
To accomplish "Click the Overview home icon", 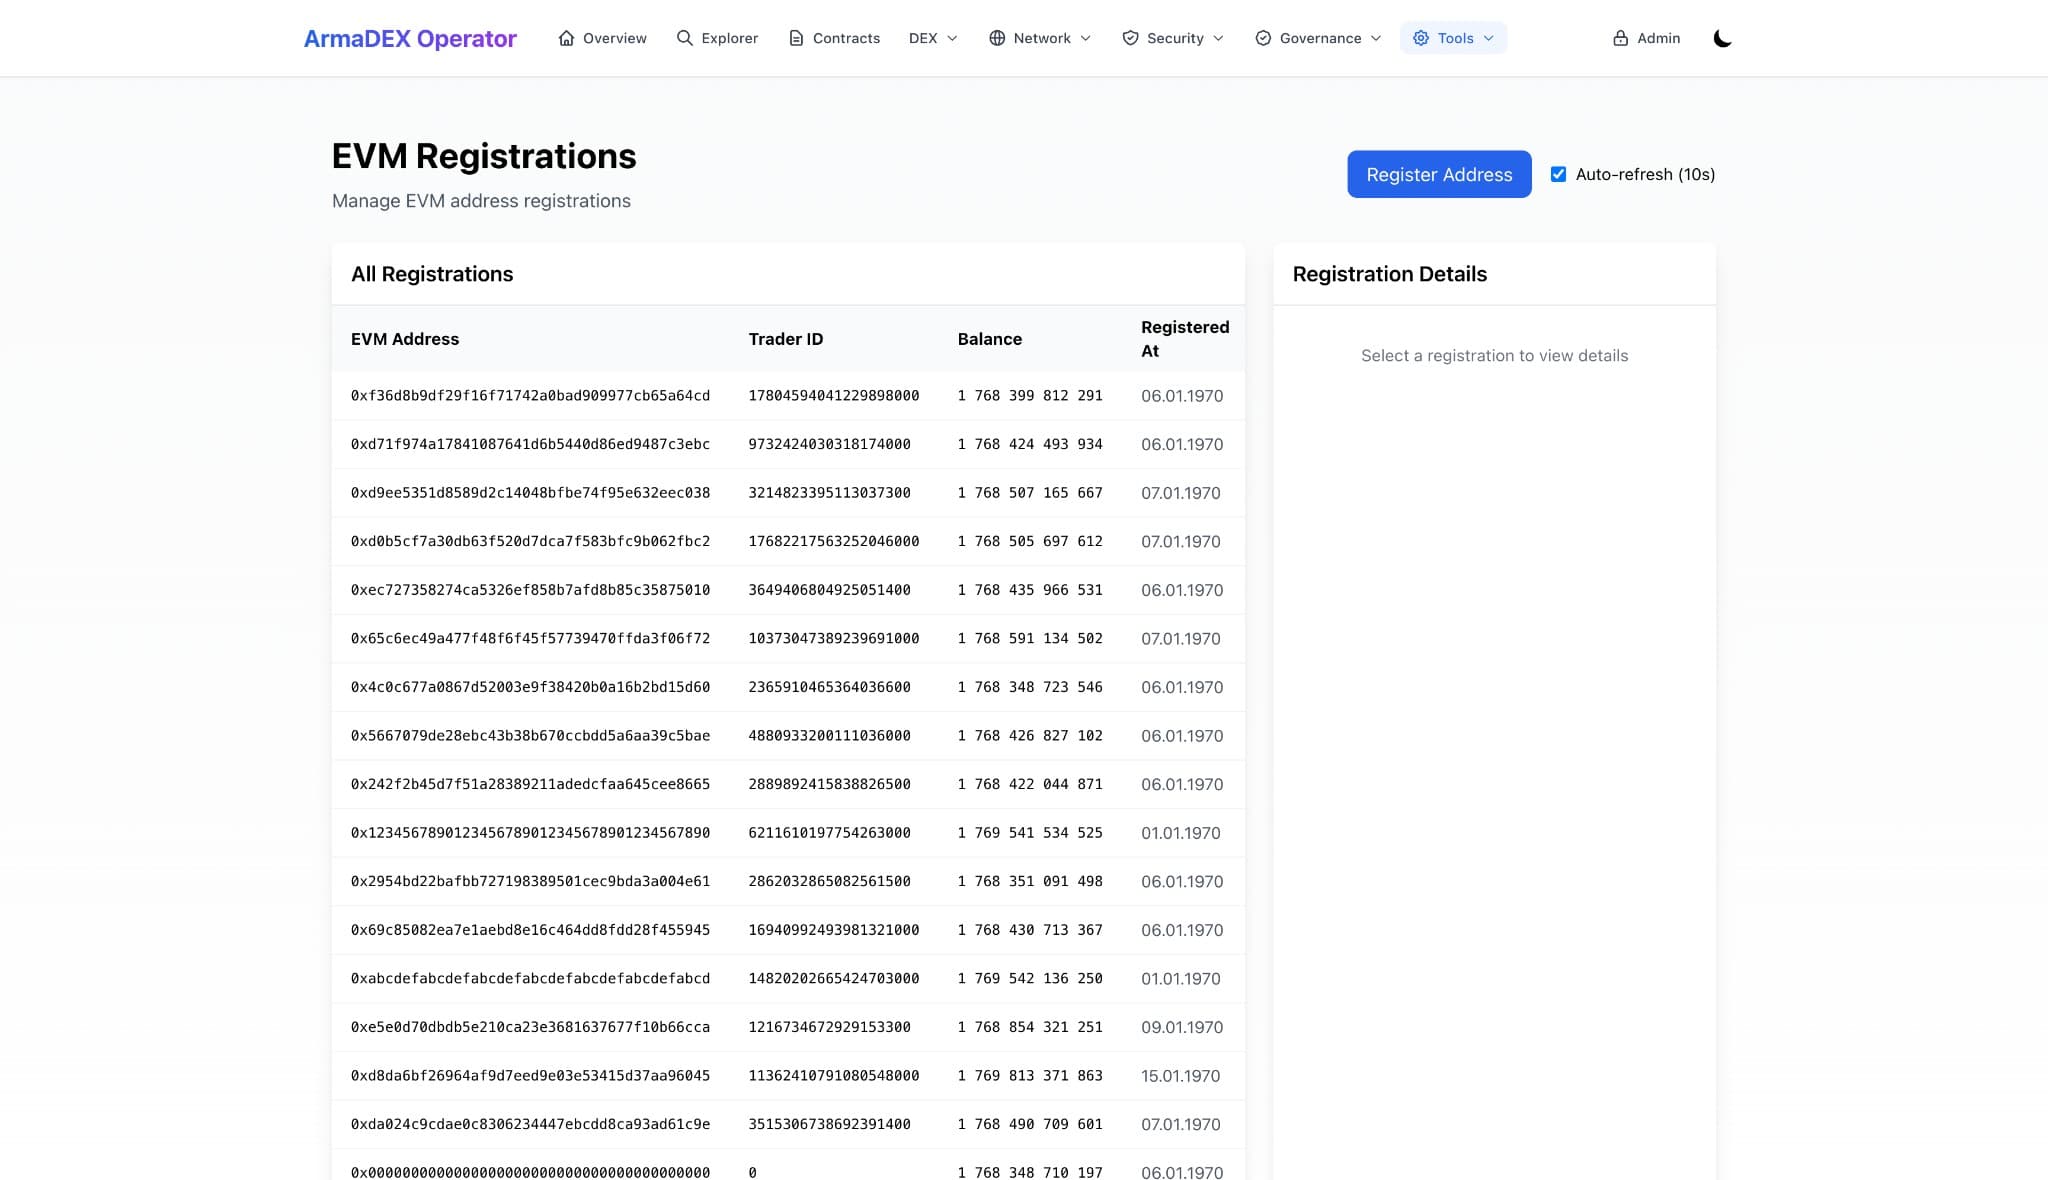I will click(x=566, y=38).
